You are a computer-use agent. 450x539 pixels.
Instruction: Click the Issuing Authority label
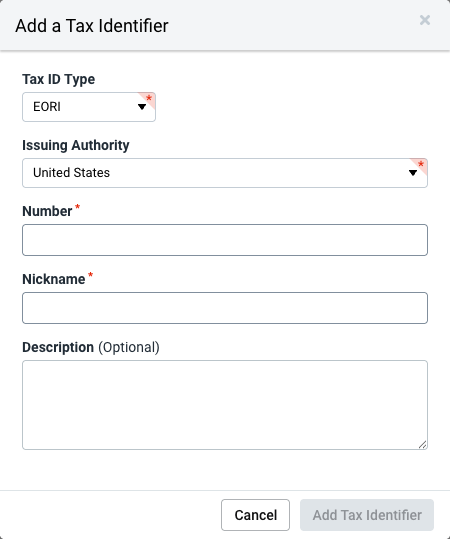coord(76,145)
